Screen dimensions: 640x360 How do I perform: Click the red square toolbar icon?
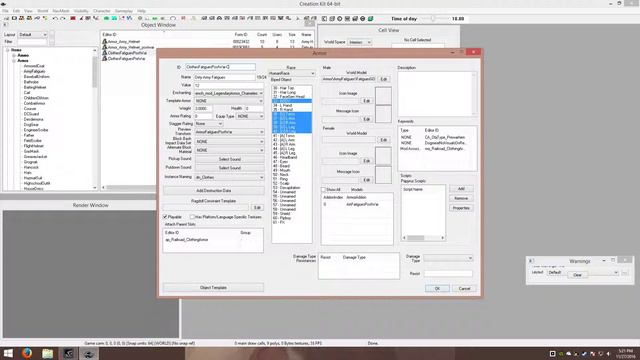coord(73,19)
